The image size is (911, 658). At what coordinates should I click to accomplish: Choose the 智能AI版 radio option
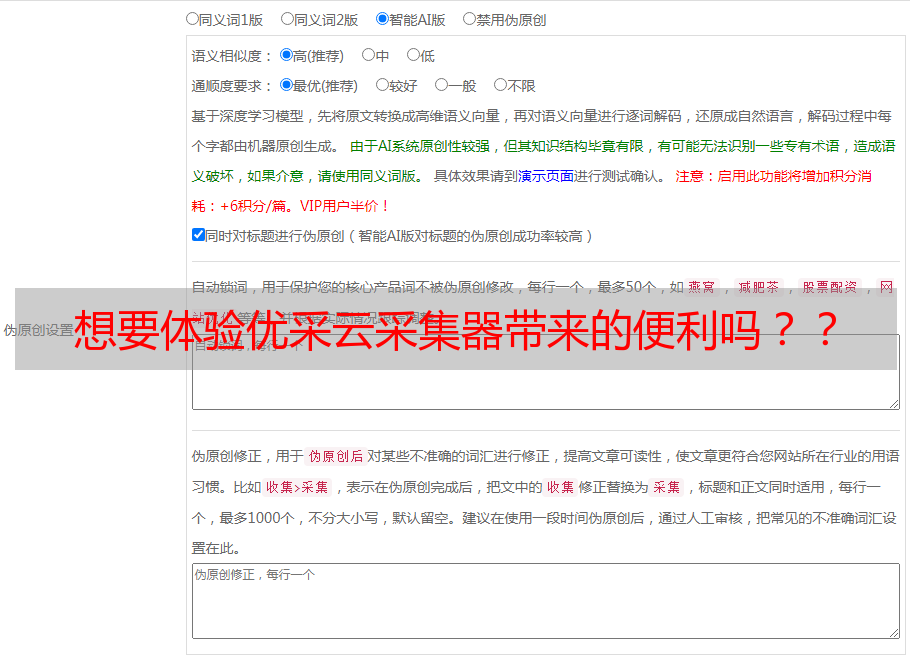[x=382, y=19]
